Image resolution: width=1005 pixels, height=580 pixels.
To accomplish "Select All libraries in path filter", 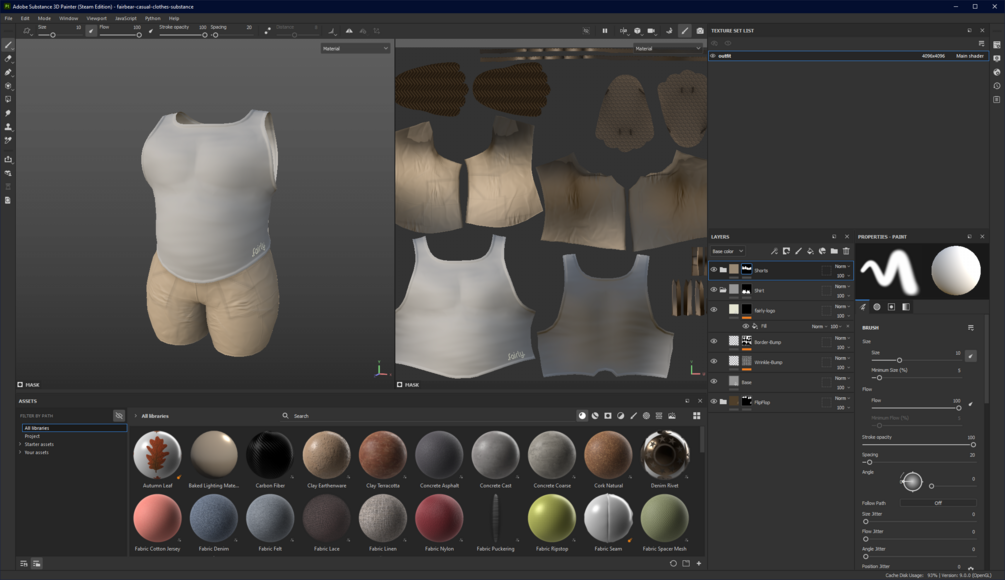I will pos(74,427).
